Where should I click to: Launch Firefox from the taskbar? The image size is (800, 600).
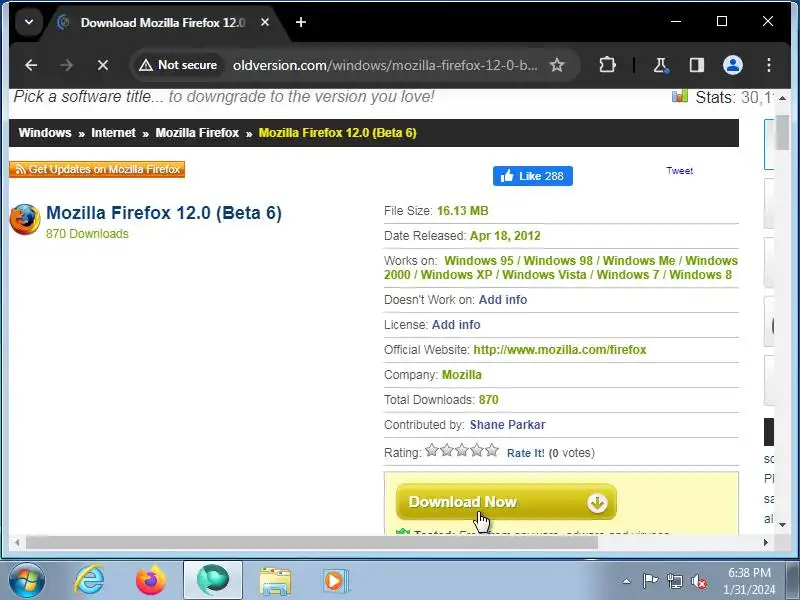tap(151, 581)
